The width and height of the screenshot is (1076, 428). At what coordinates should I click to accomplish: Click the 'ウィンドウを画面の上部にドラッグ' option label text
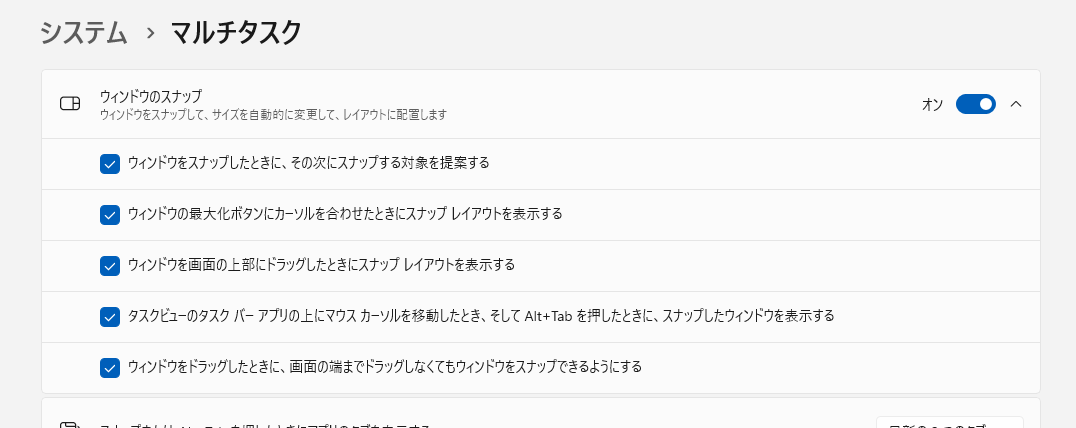click(x=321, y=265)
